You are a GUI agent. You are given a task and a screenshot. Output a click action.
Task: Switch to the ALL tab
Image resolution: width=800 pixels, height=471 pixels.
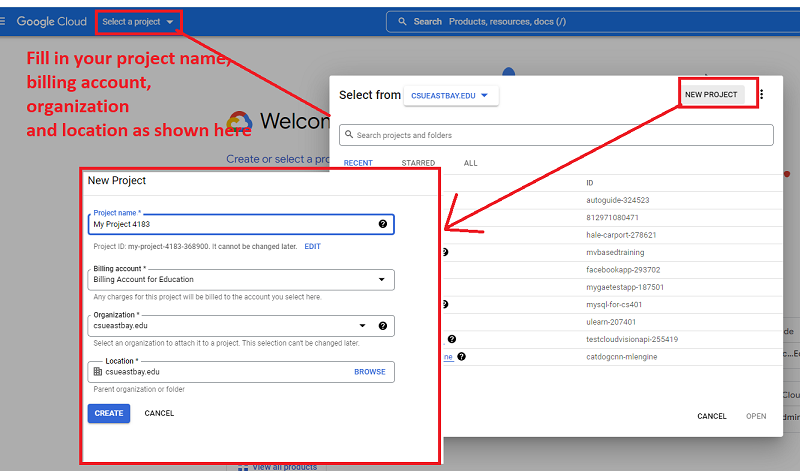[x=470, y=163]
